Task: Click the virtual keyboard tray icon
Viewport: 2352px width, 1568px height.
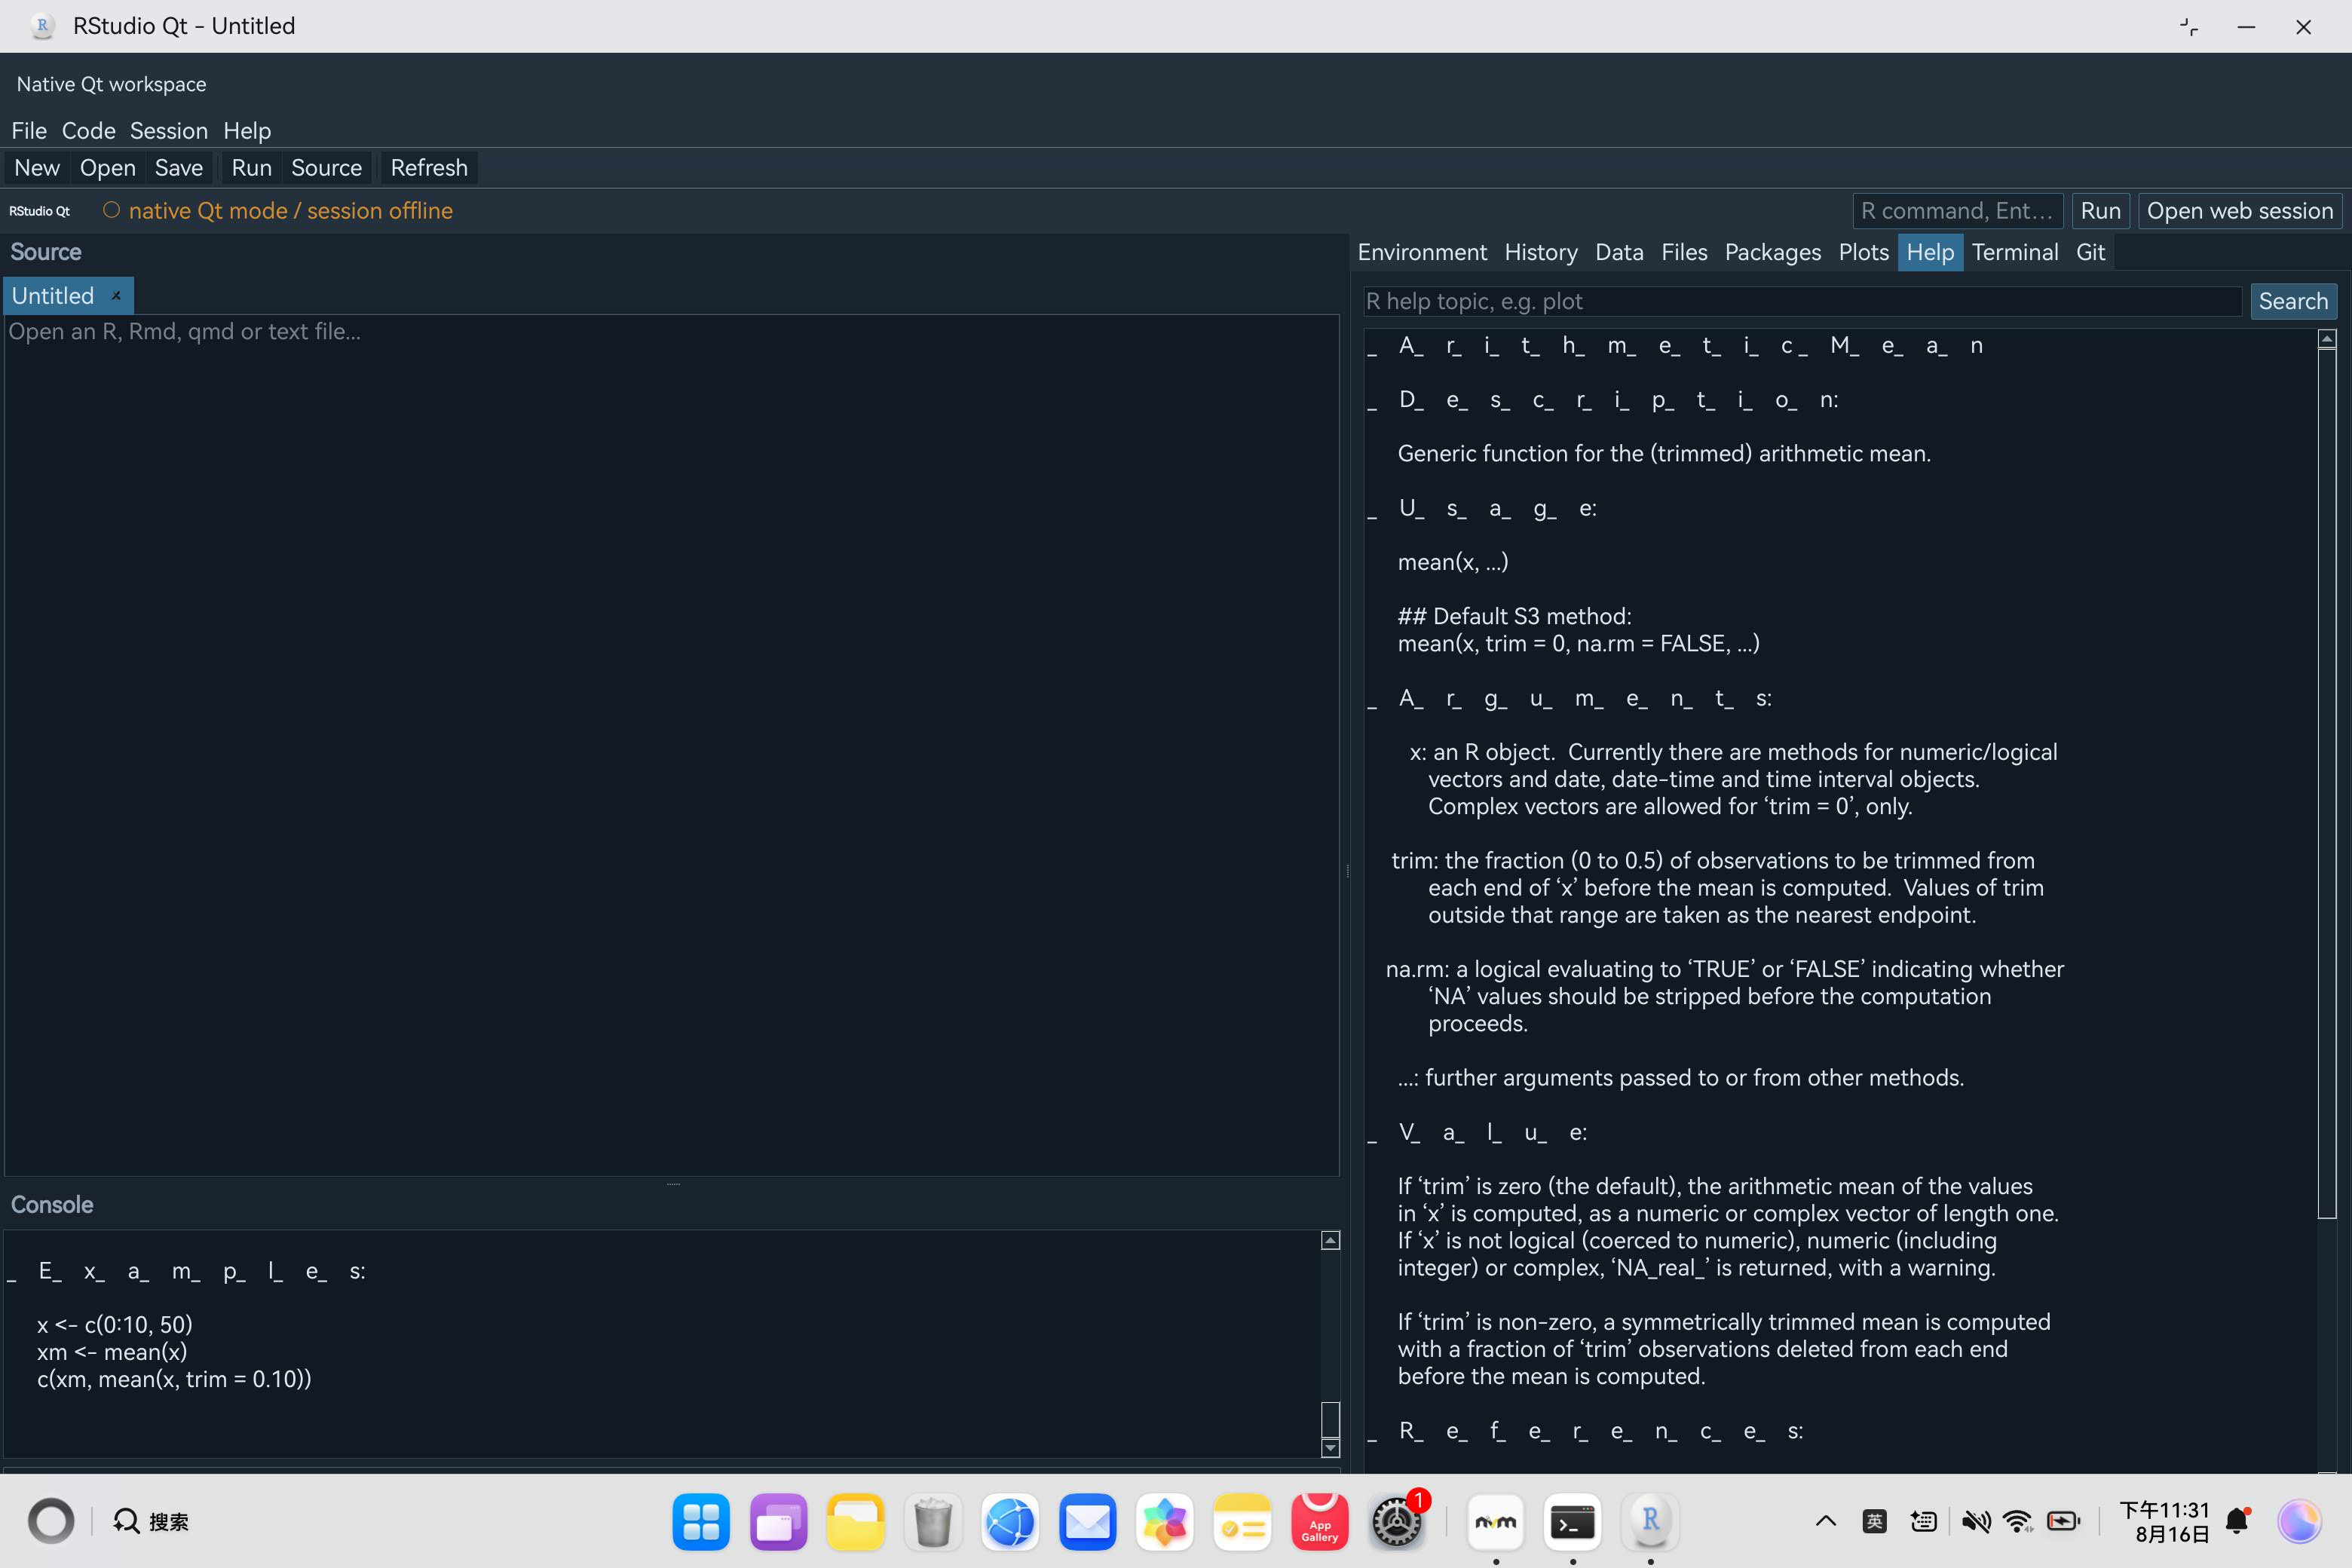Action: tap(1923, 1521)
